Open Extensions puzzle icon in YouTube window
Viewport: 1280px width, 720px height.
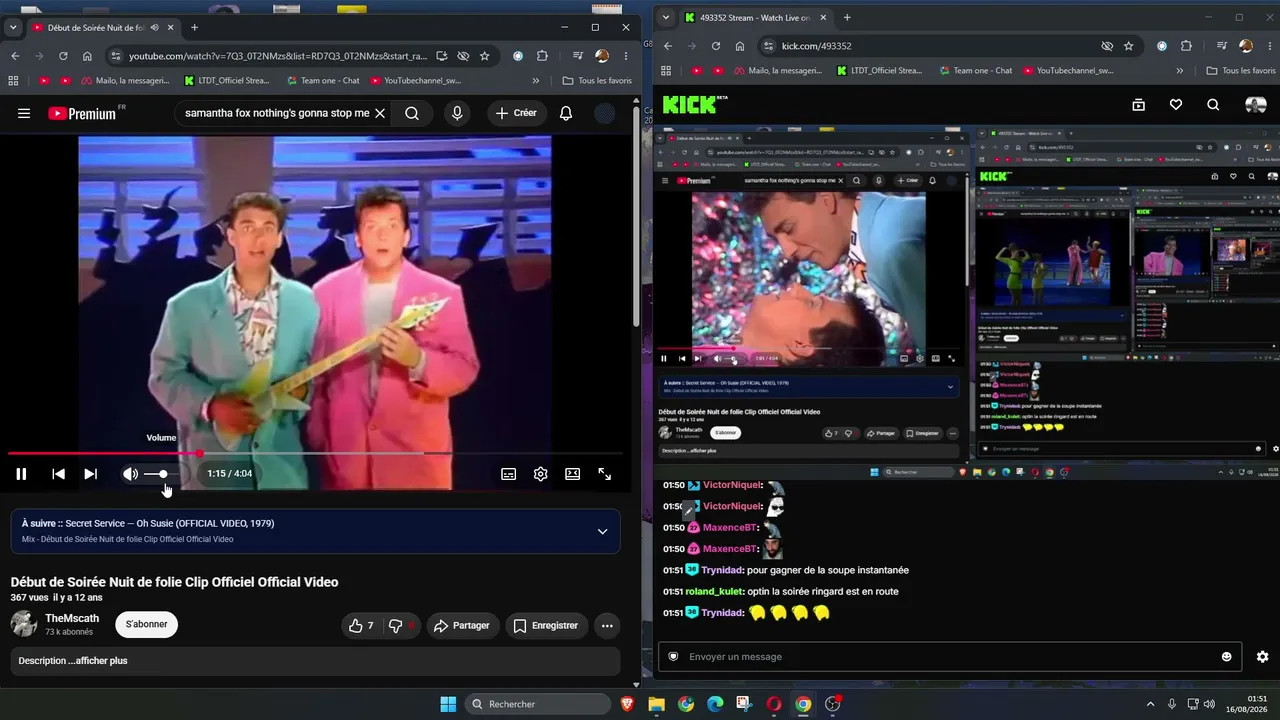(542, 56)
